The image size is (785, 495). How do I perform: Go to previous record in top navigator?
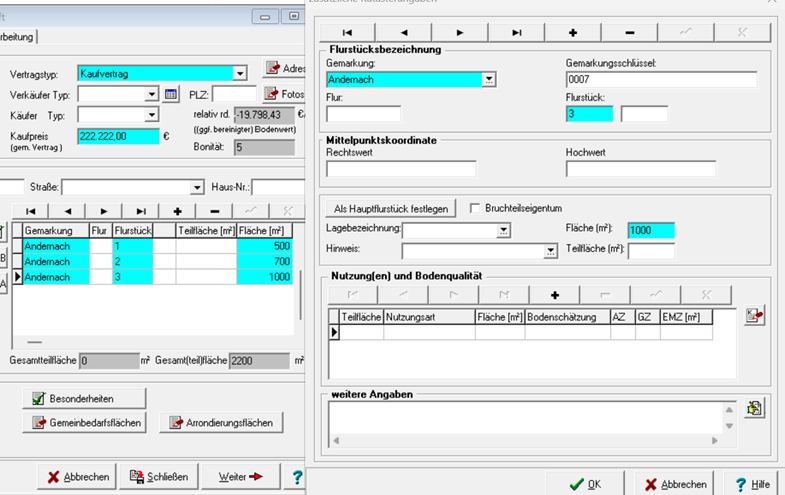point(404,33)
